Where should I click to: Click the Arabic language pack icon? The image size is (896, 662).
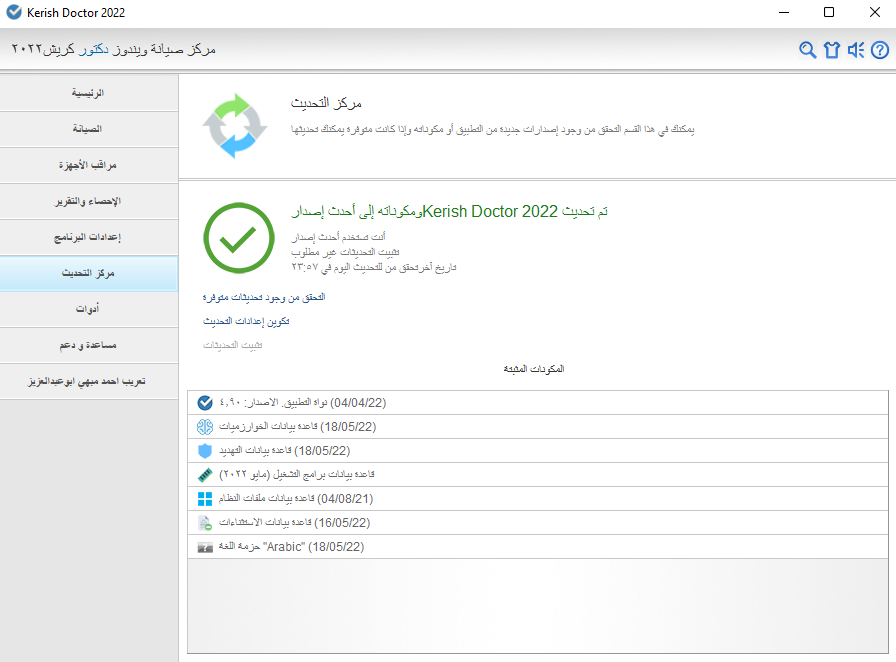pyautogui.click(x=205, y=548)
